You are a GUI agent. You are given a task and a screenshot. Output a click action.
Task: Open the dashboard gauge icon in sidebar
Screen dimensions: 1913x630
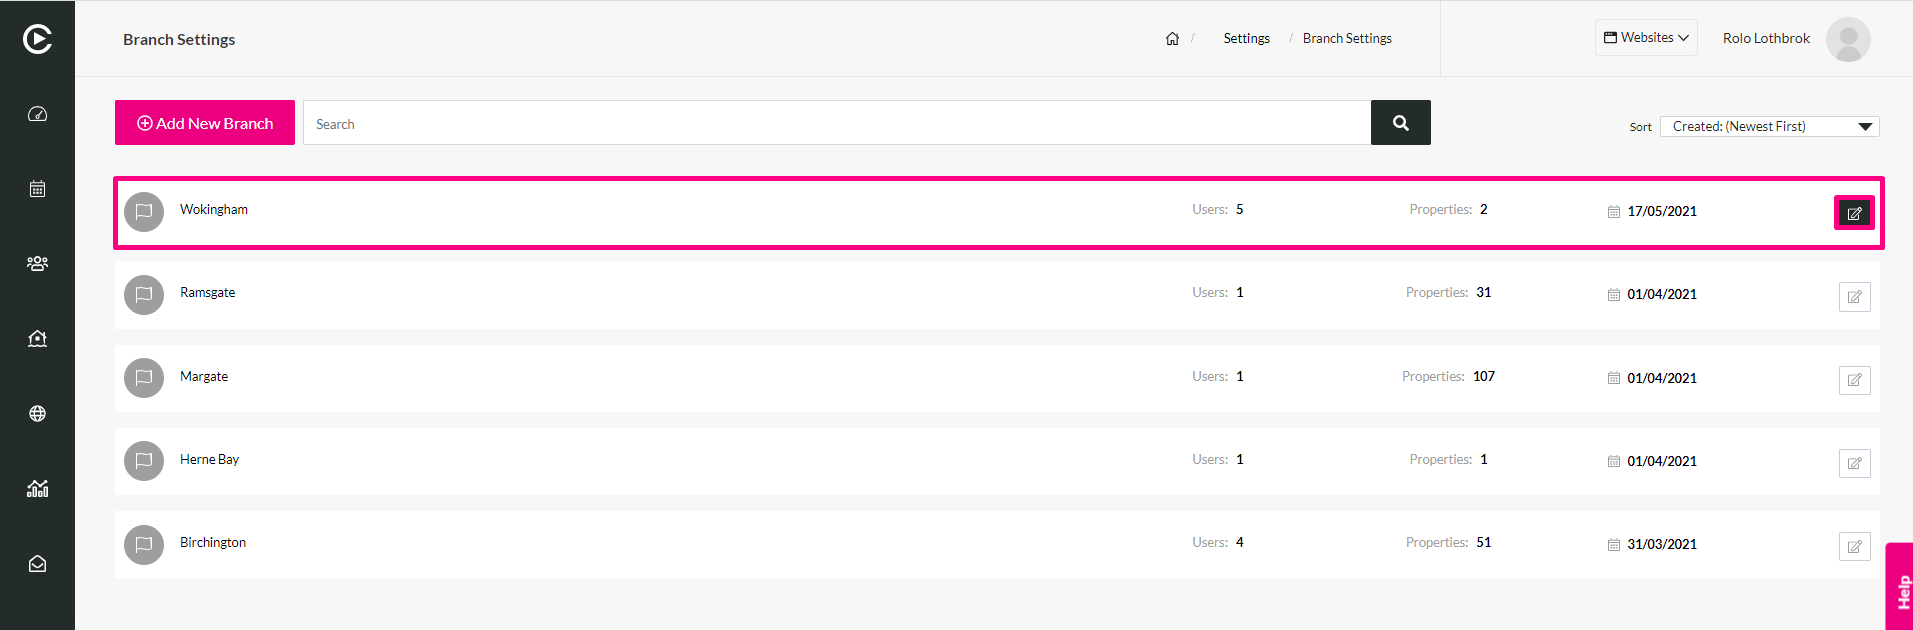click(37, 114)
